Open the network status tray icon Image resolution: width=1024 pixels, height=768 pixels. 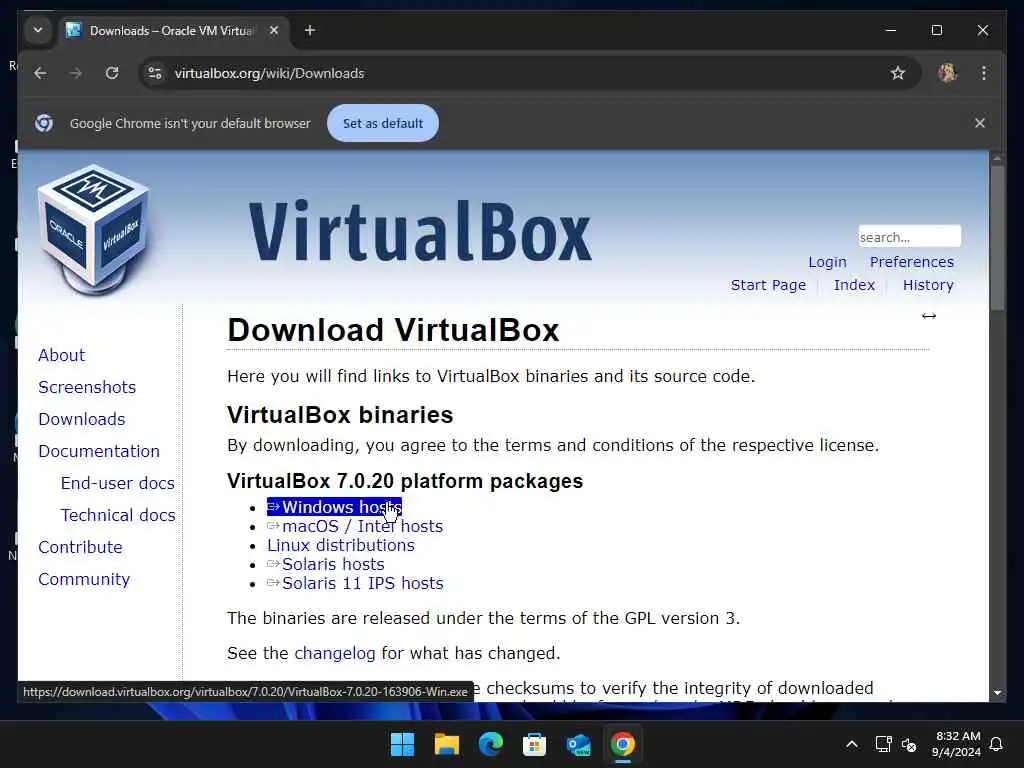(x=884, y=744)
